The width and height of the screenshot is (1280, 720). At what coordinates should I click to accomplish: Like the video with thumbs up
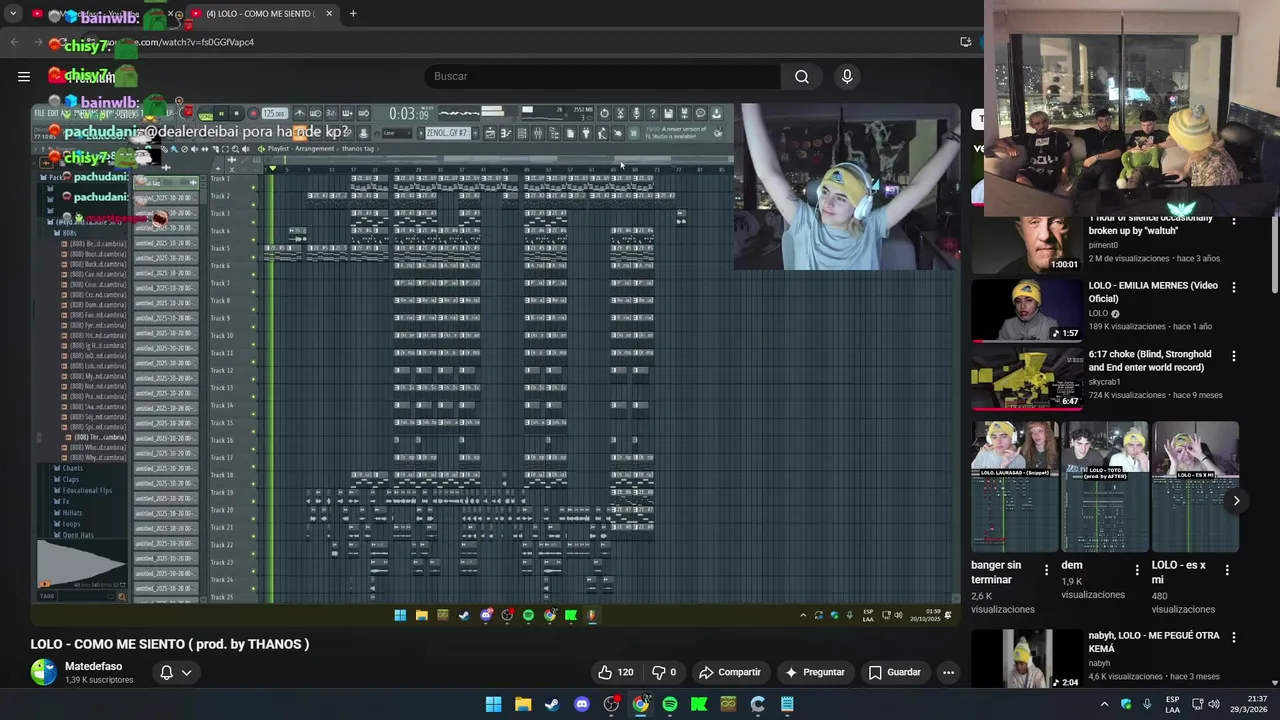[615, 672]
